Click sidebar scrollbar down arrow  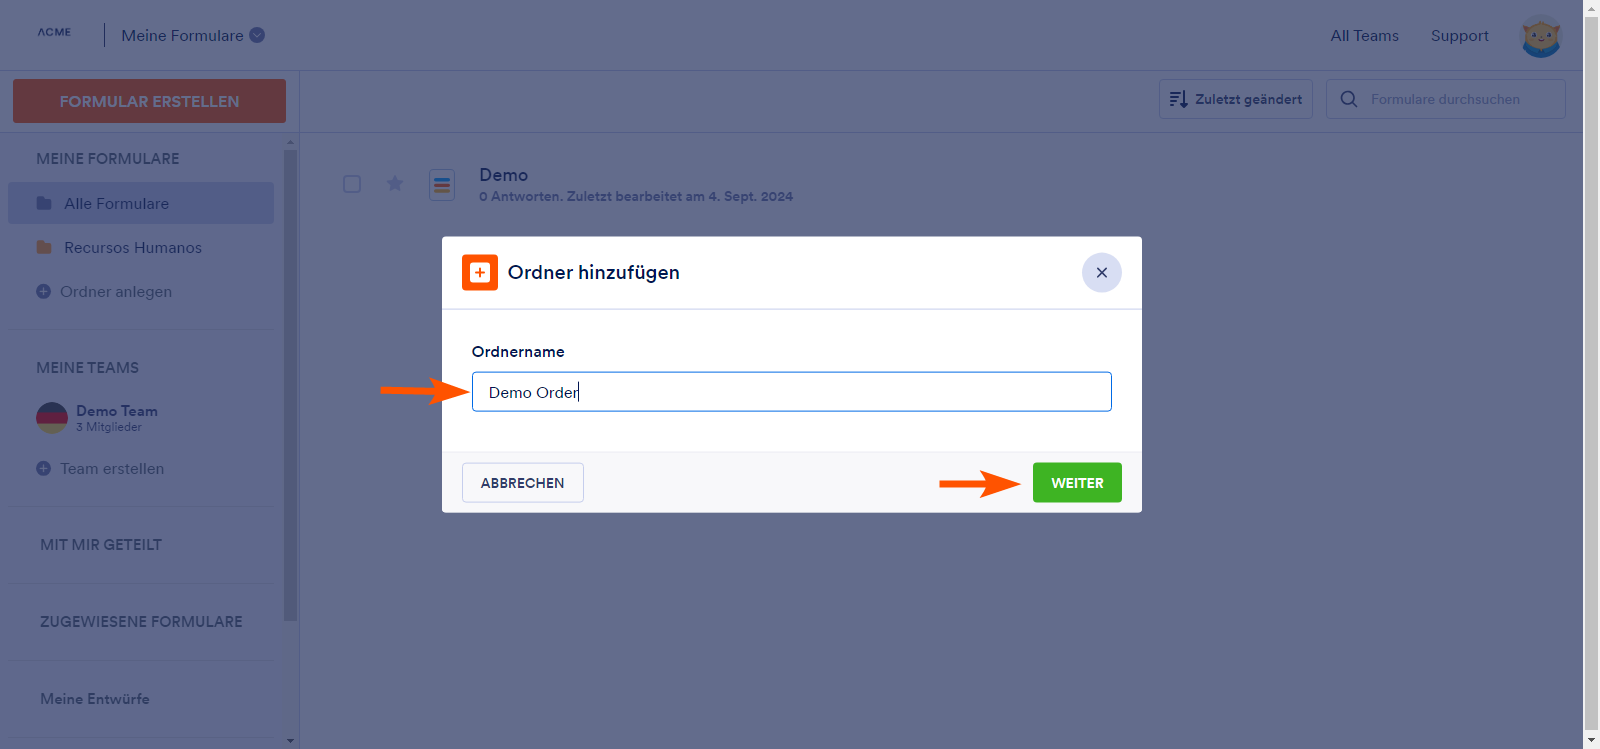coord(291,741)
